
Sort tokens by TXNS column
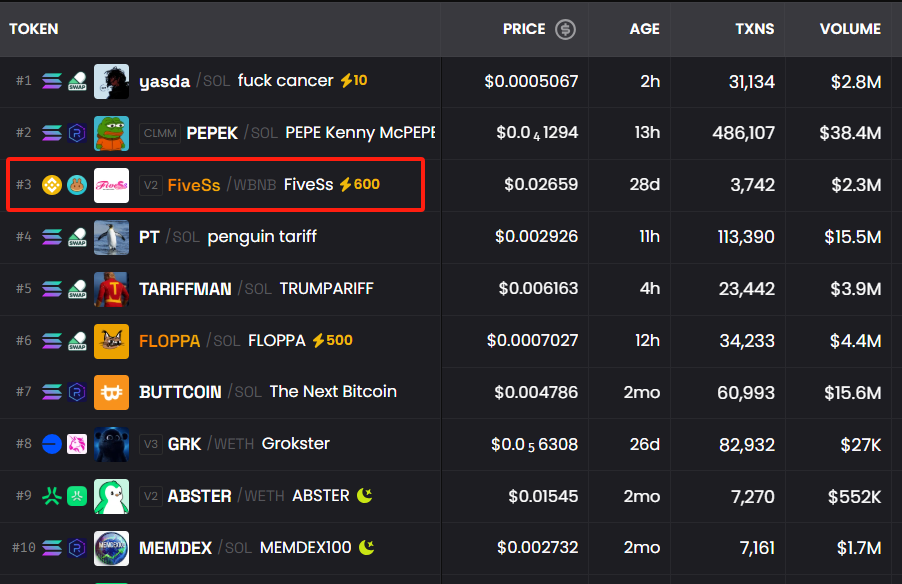pos(754,29)
